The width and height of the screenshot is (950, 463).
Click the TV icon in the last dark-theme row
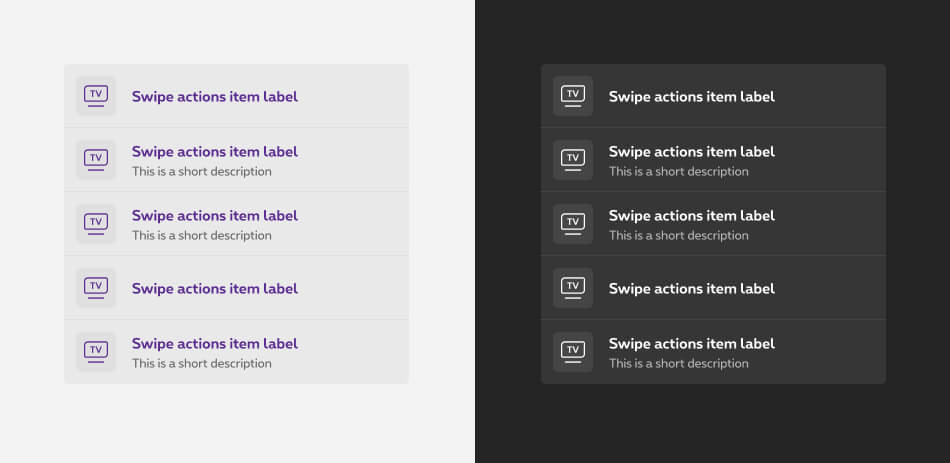(x=573, y=352)
